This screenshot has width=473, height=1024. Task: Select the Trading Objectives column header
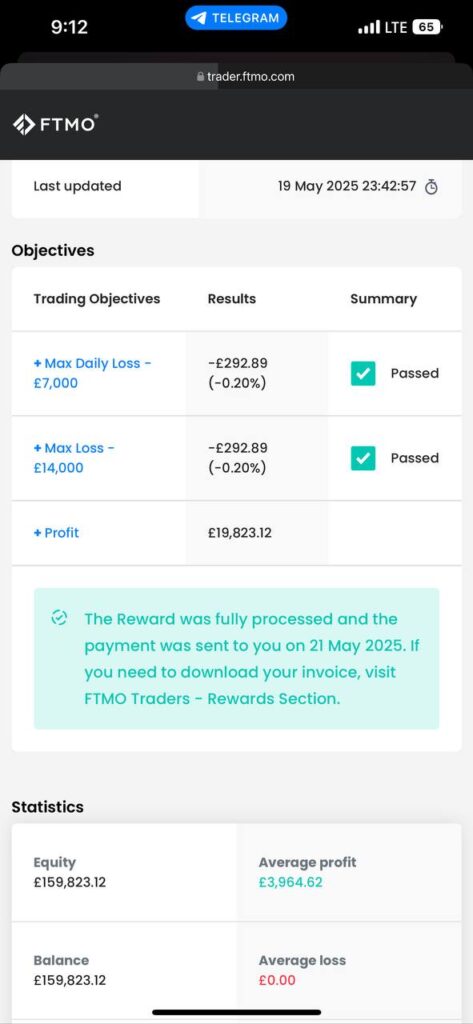[x=97, y=299]
